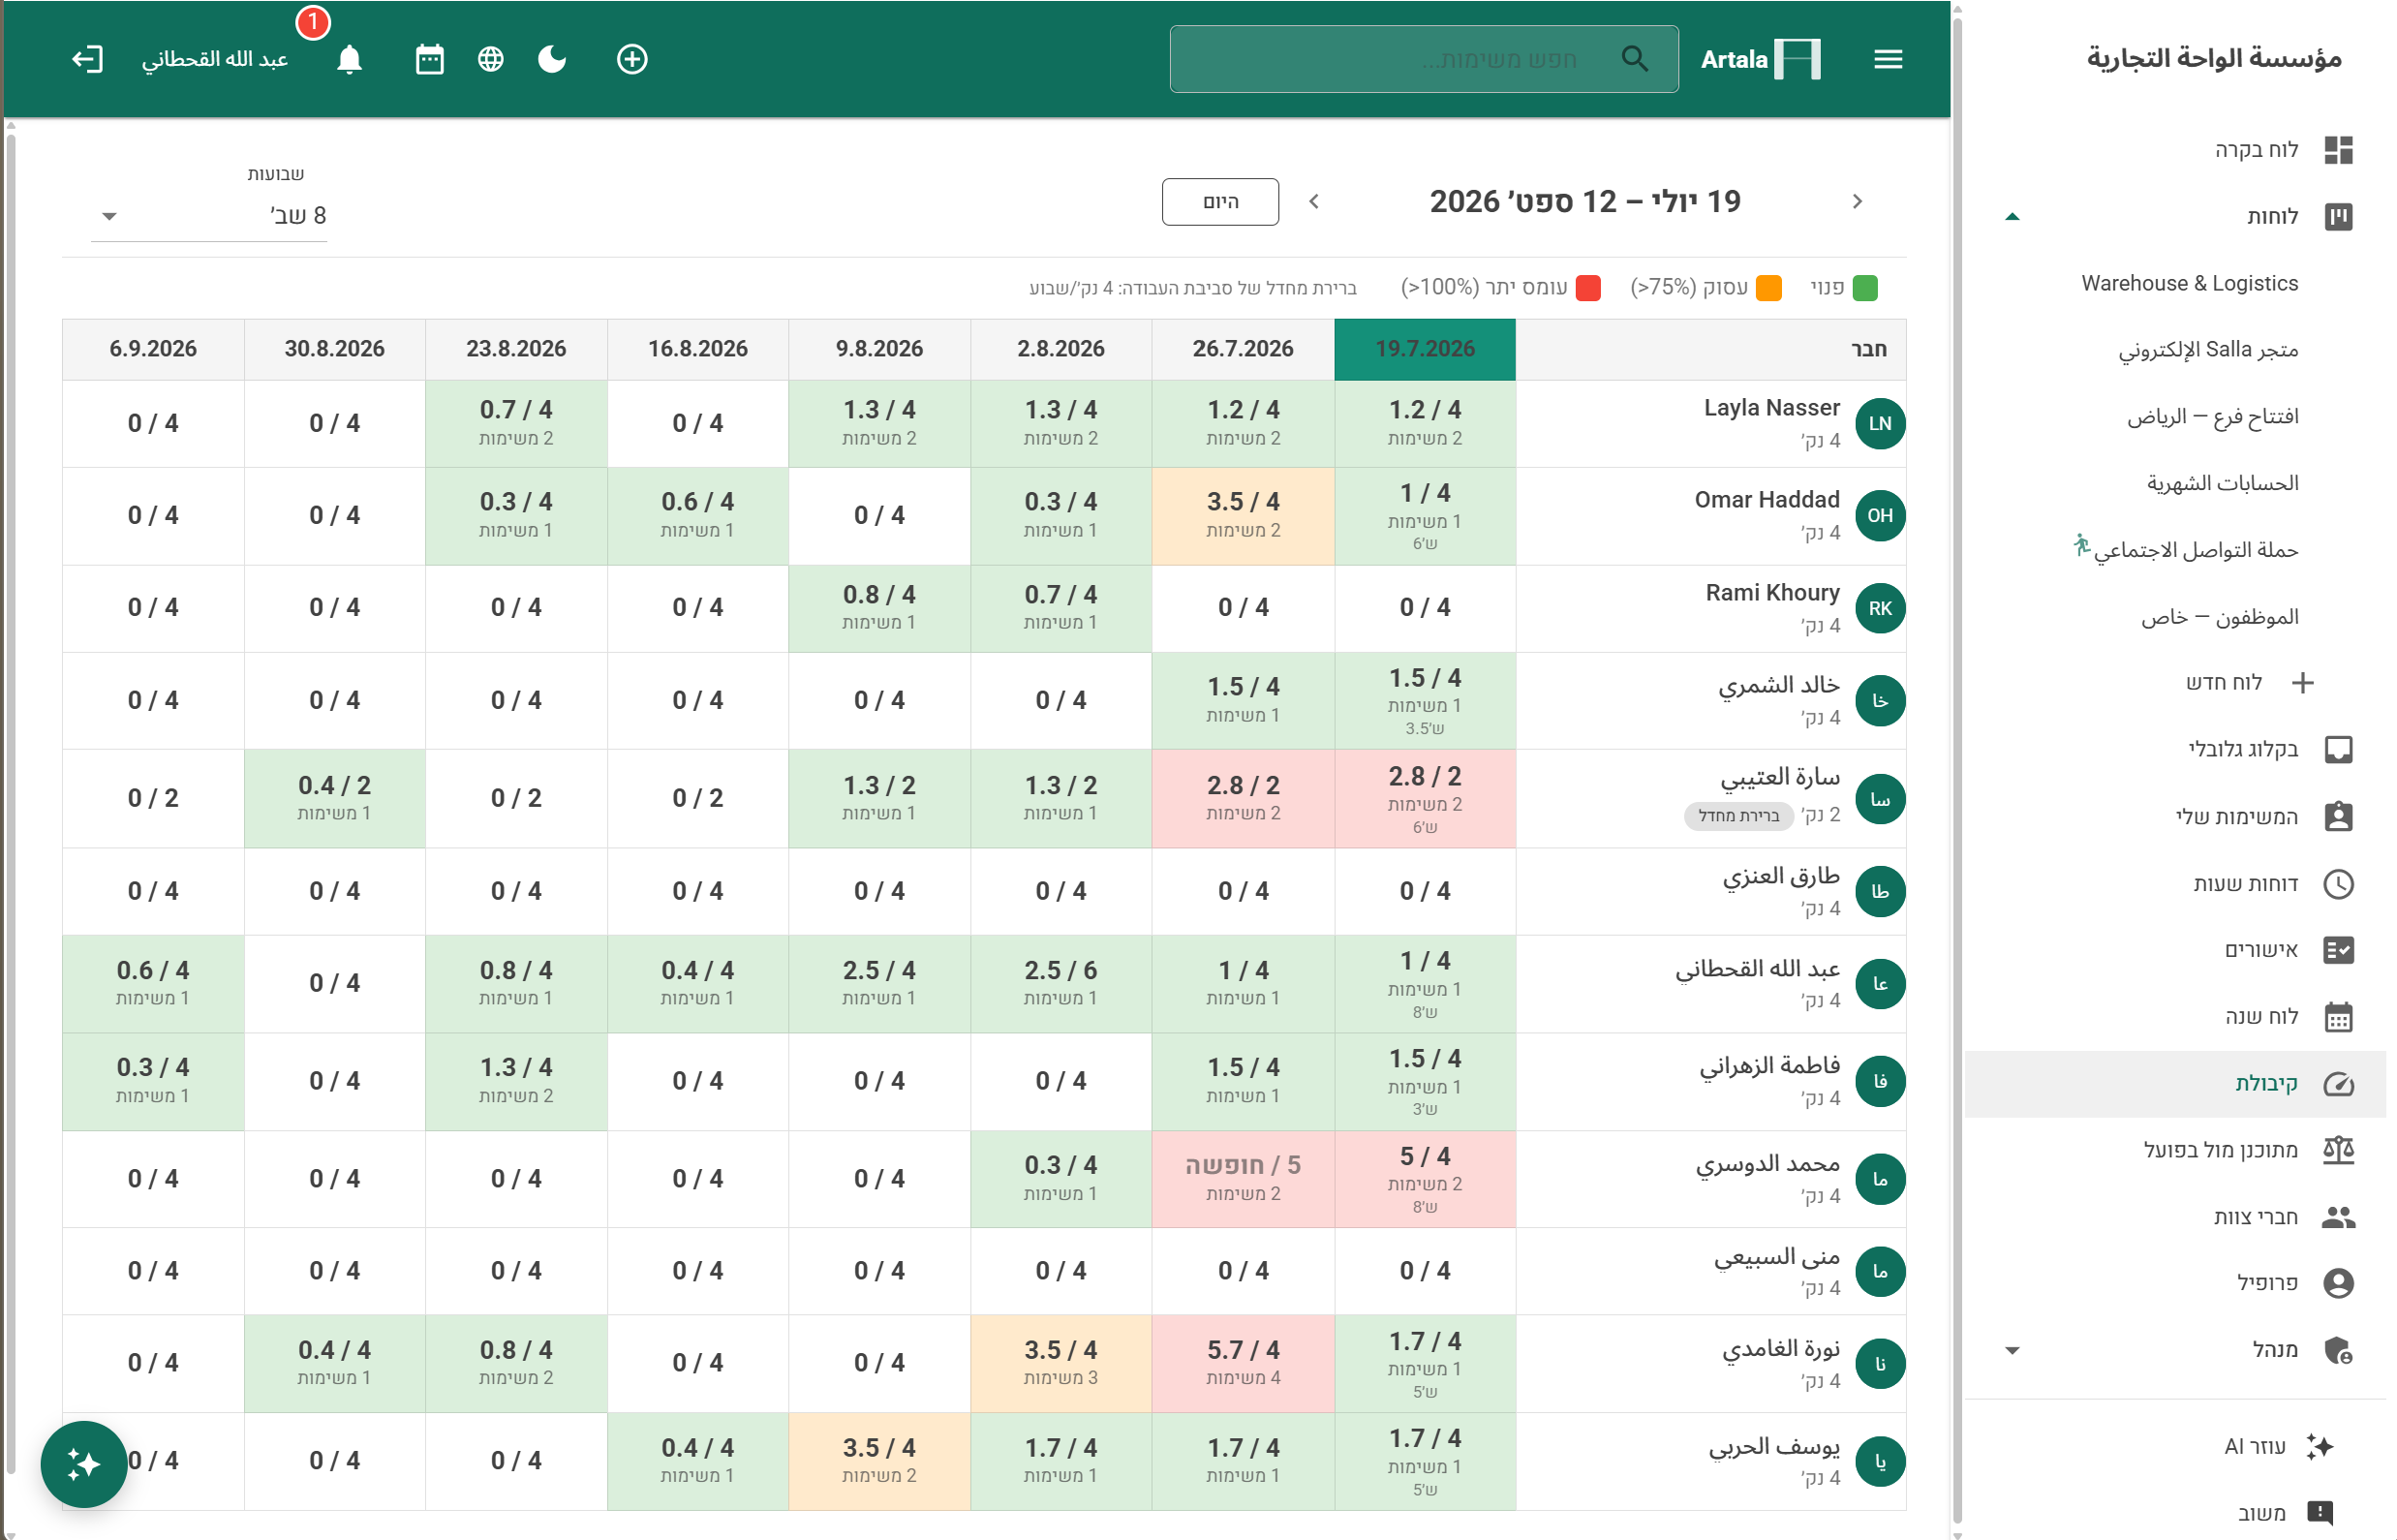Open the language globe icon
The image size is (2397, 1540).
tap(490, 59)
